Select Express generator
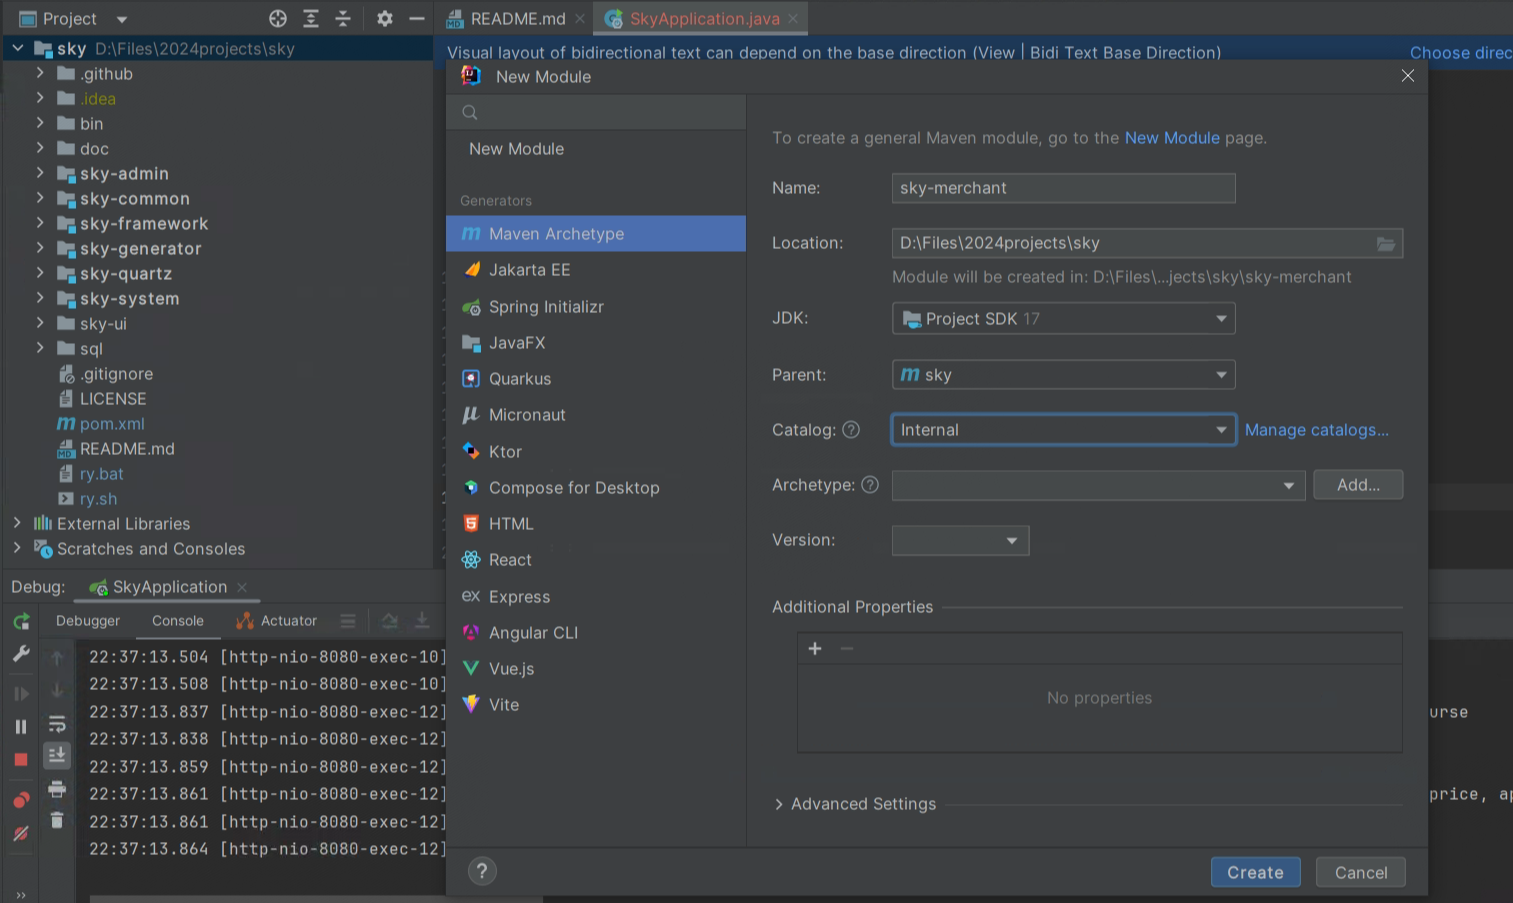1513x903 pixels. coord(596,597)
